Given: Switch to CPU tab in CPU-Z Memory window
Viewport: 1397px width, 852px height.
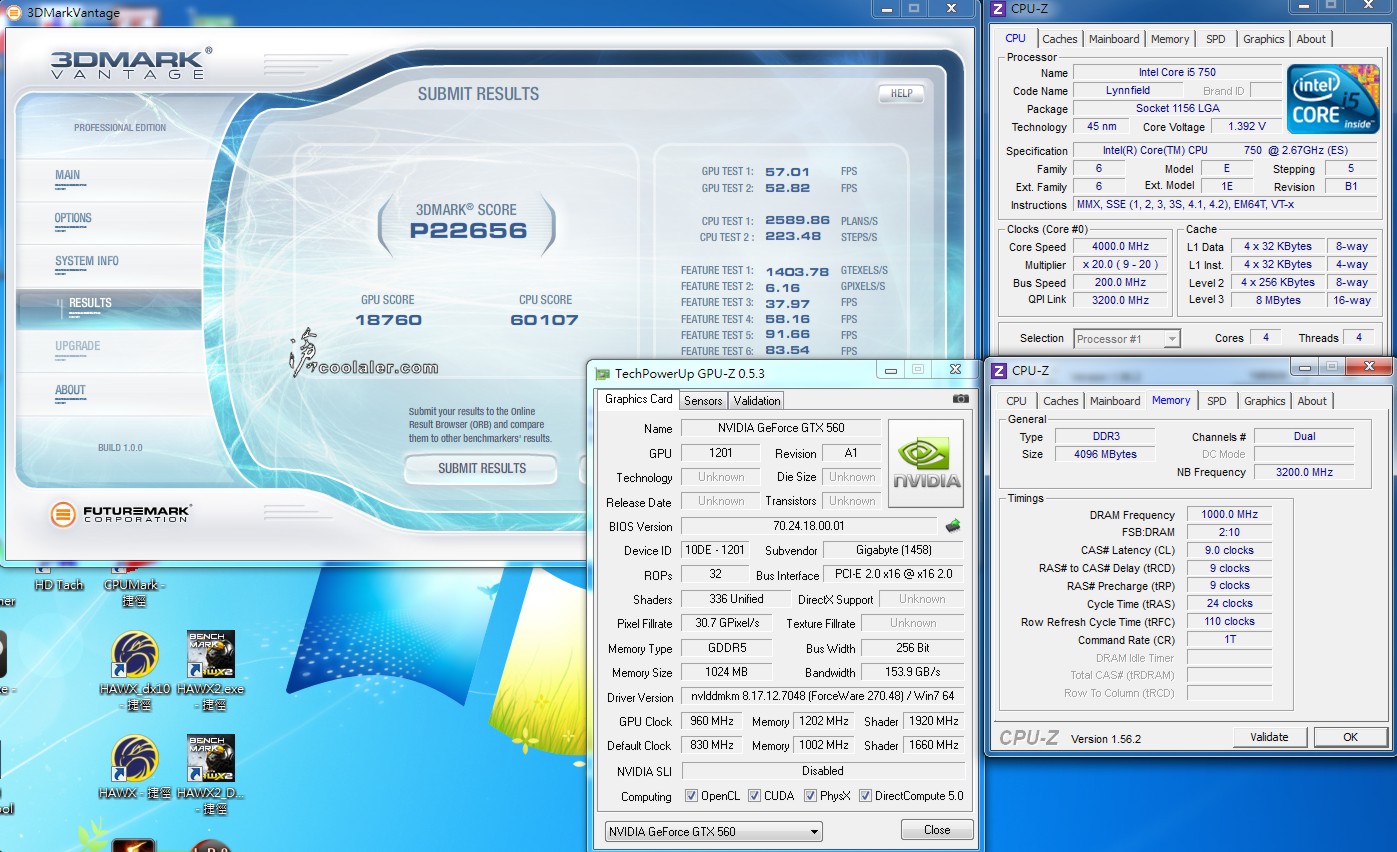Looking at the screenshot, I should [x=1016, y=401].
